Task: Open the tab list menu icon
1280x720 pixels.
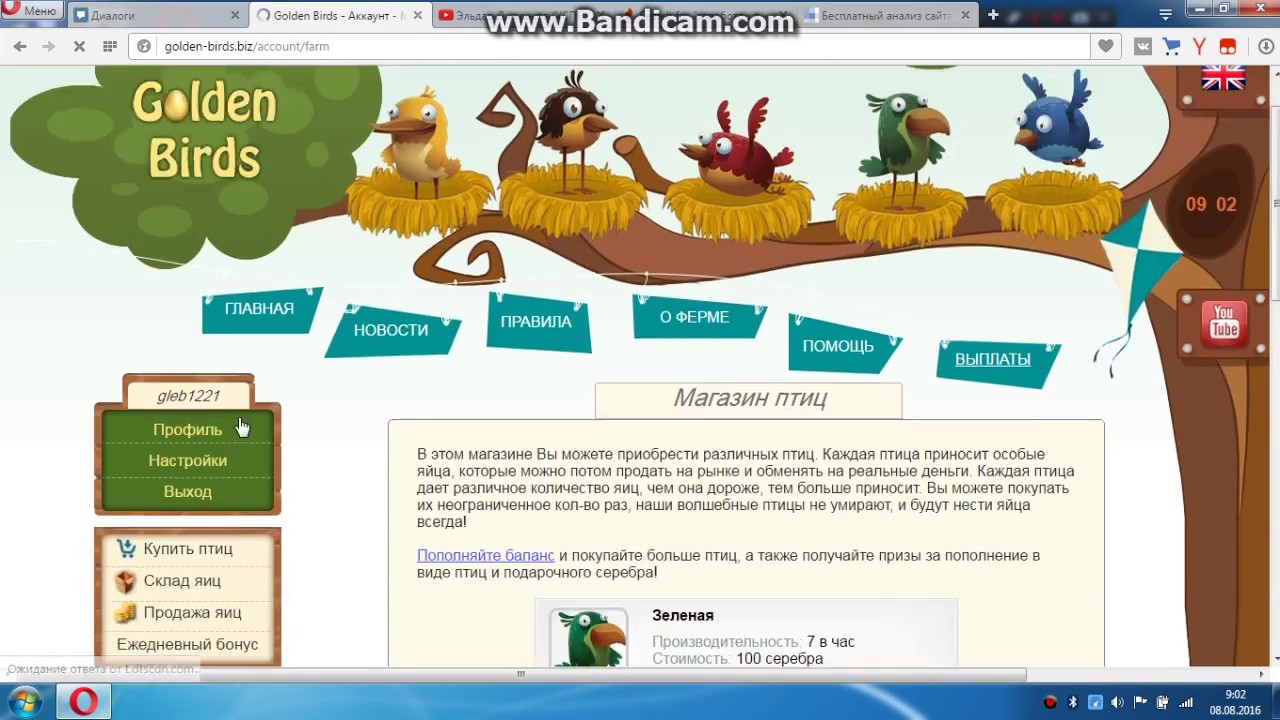Action: coord(1165,14)
